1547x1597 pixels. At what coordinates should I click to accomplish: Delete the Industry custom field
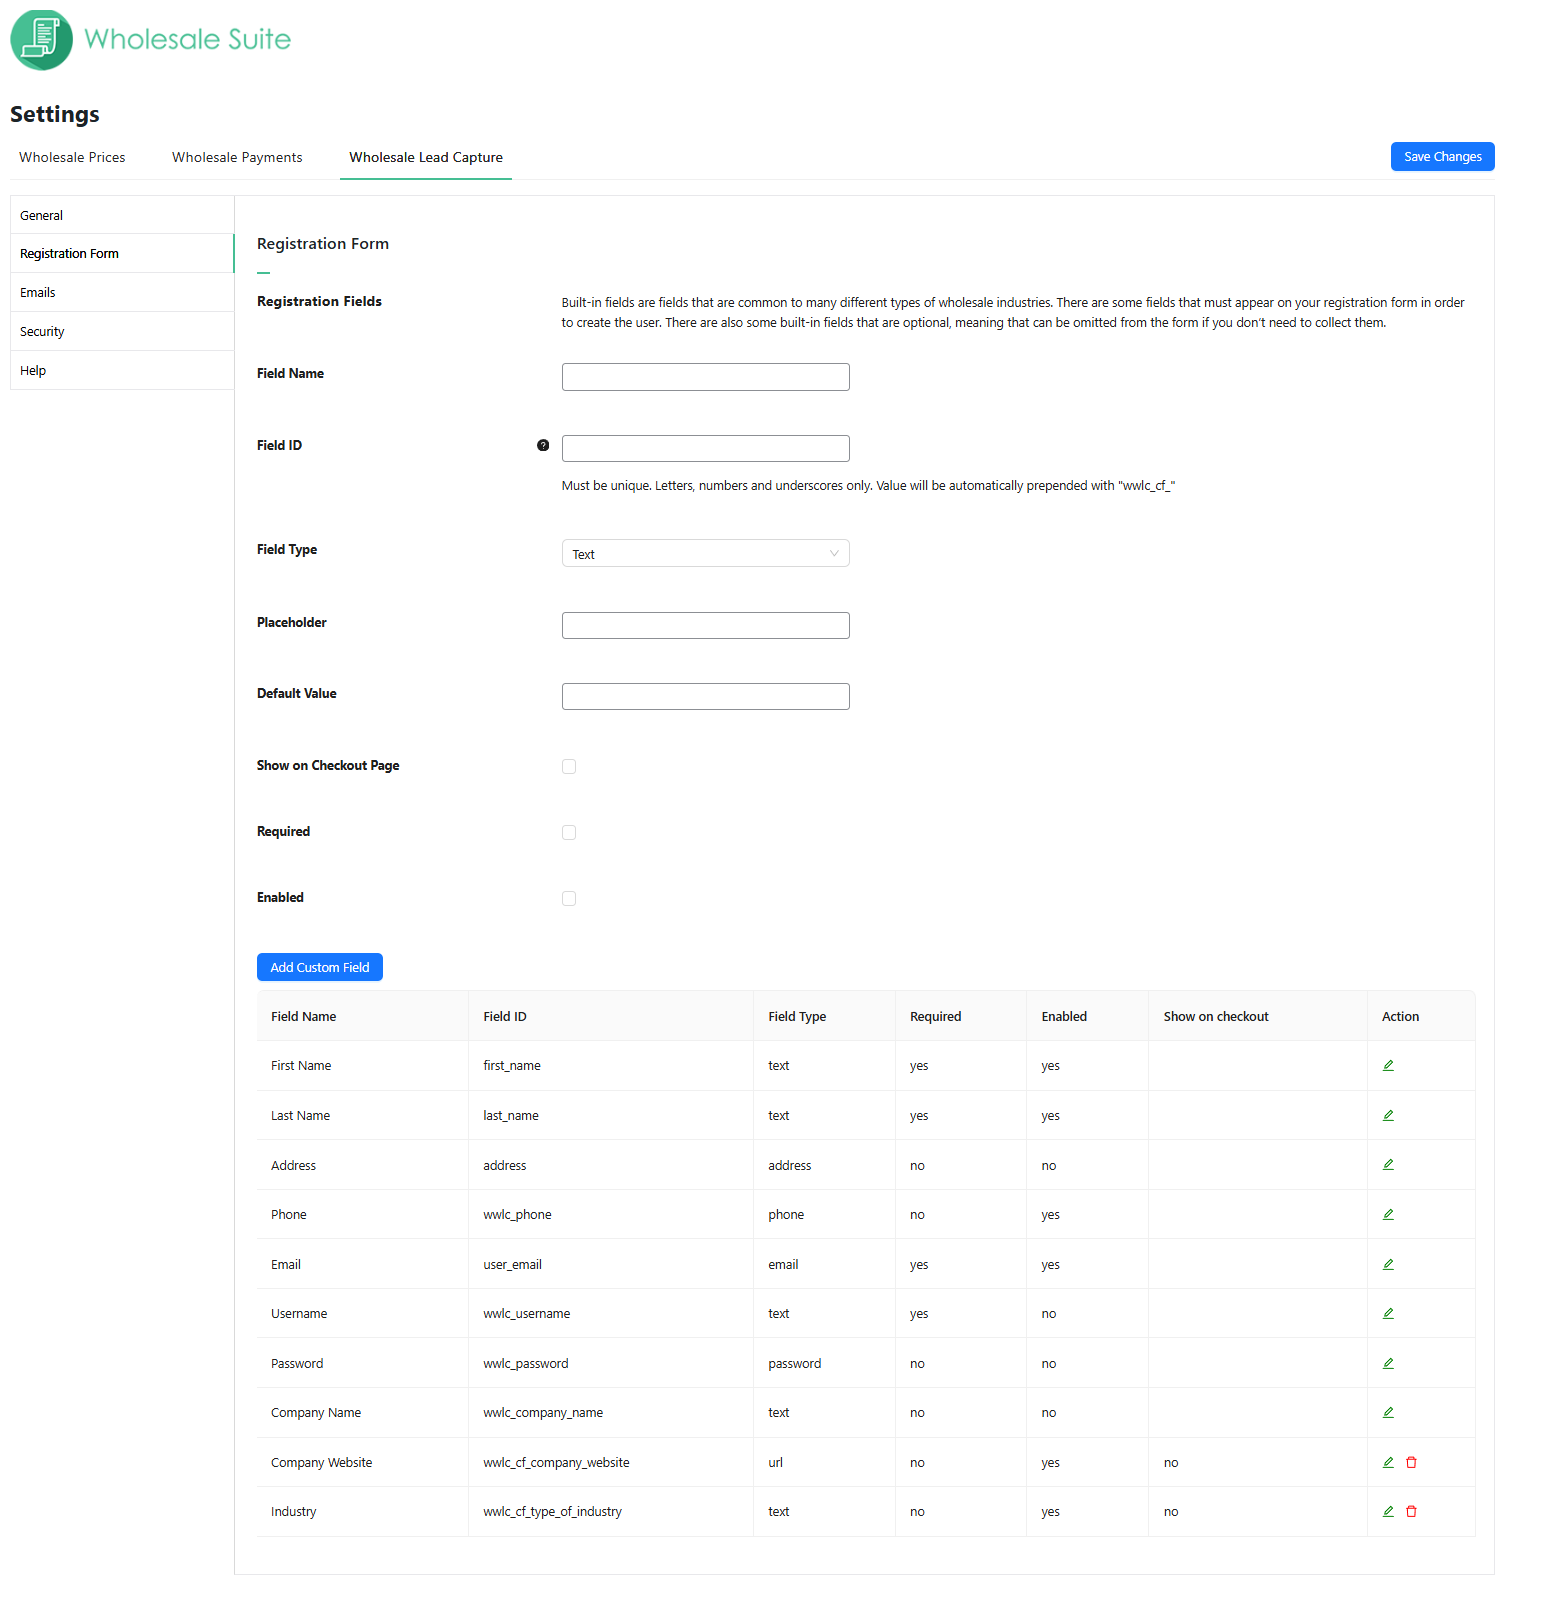(1411, 1512)
